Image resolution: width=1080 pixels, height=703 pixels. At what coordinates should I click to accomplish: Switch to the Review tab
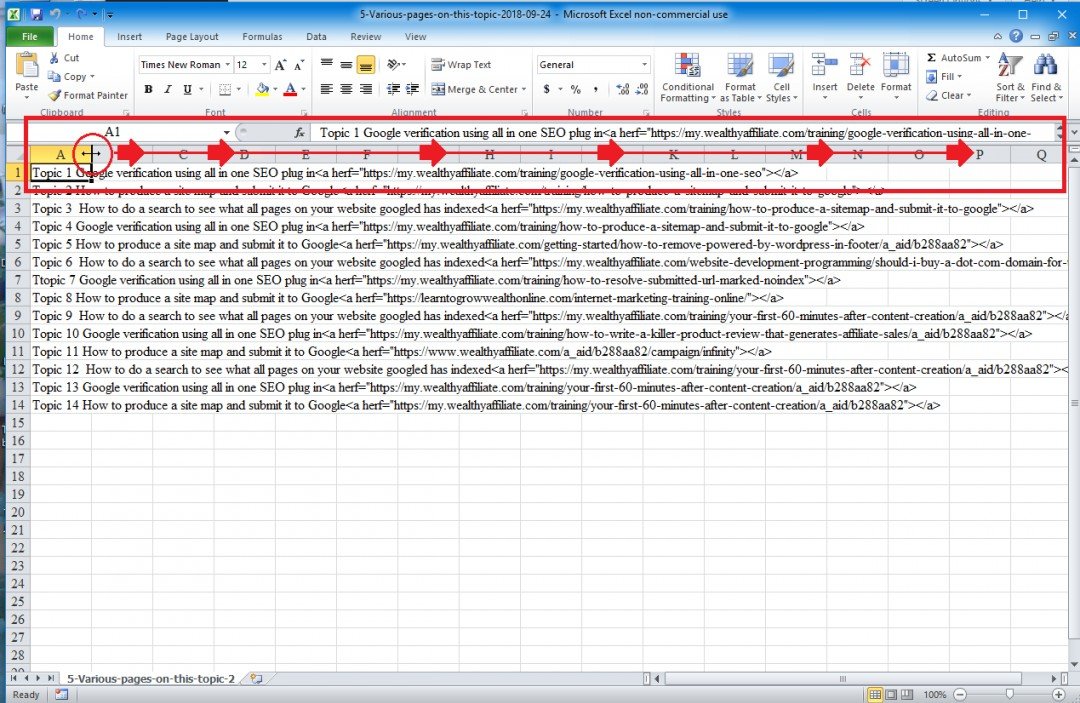tap(366, 36)
